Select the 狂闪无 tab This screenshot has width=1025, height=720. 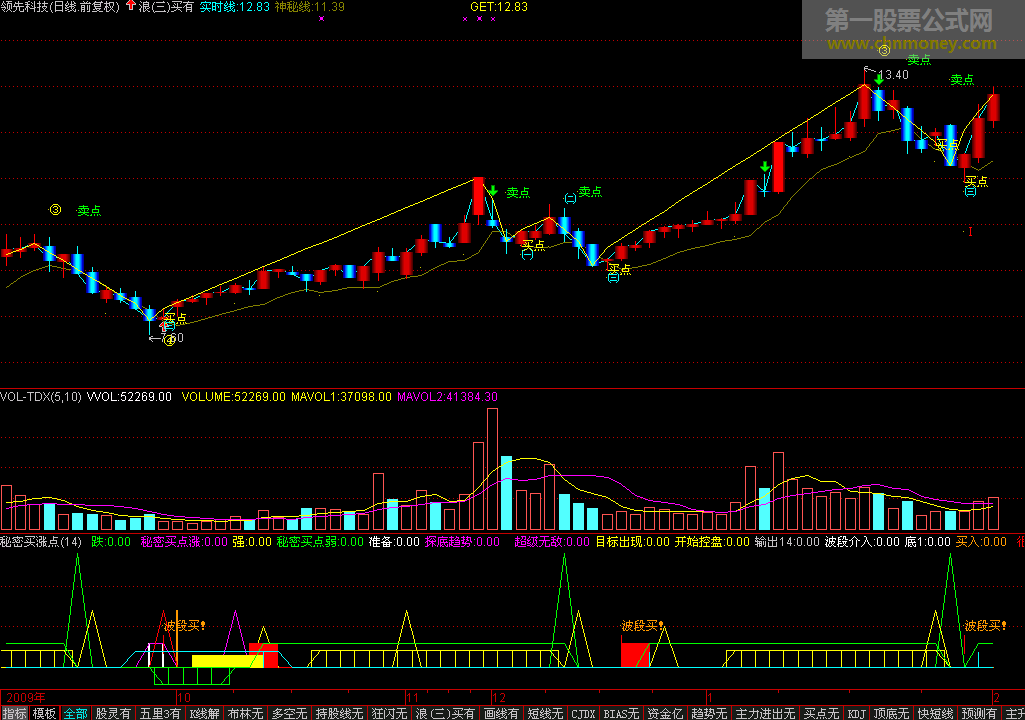389,713
